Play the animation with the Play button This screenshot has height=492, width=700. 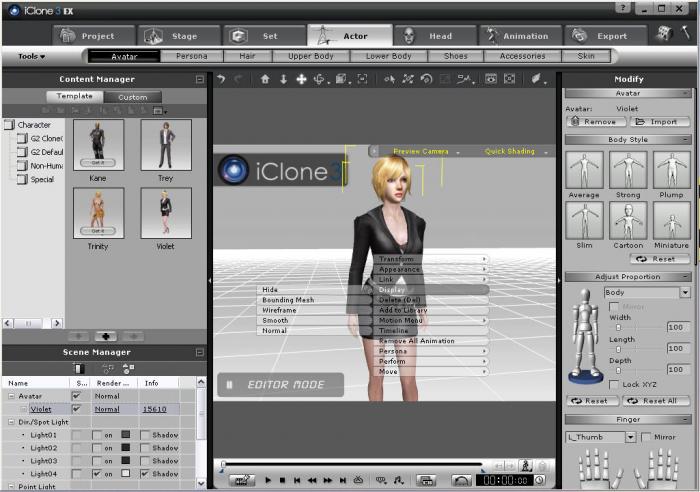[268, 480]
